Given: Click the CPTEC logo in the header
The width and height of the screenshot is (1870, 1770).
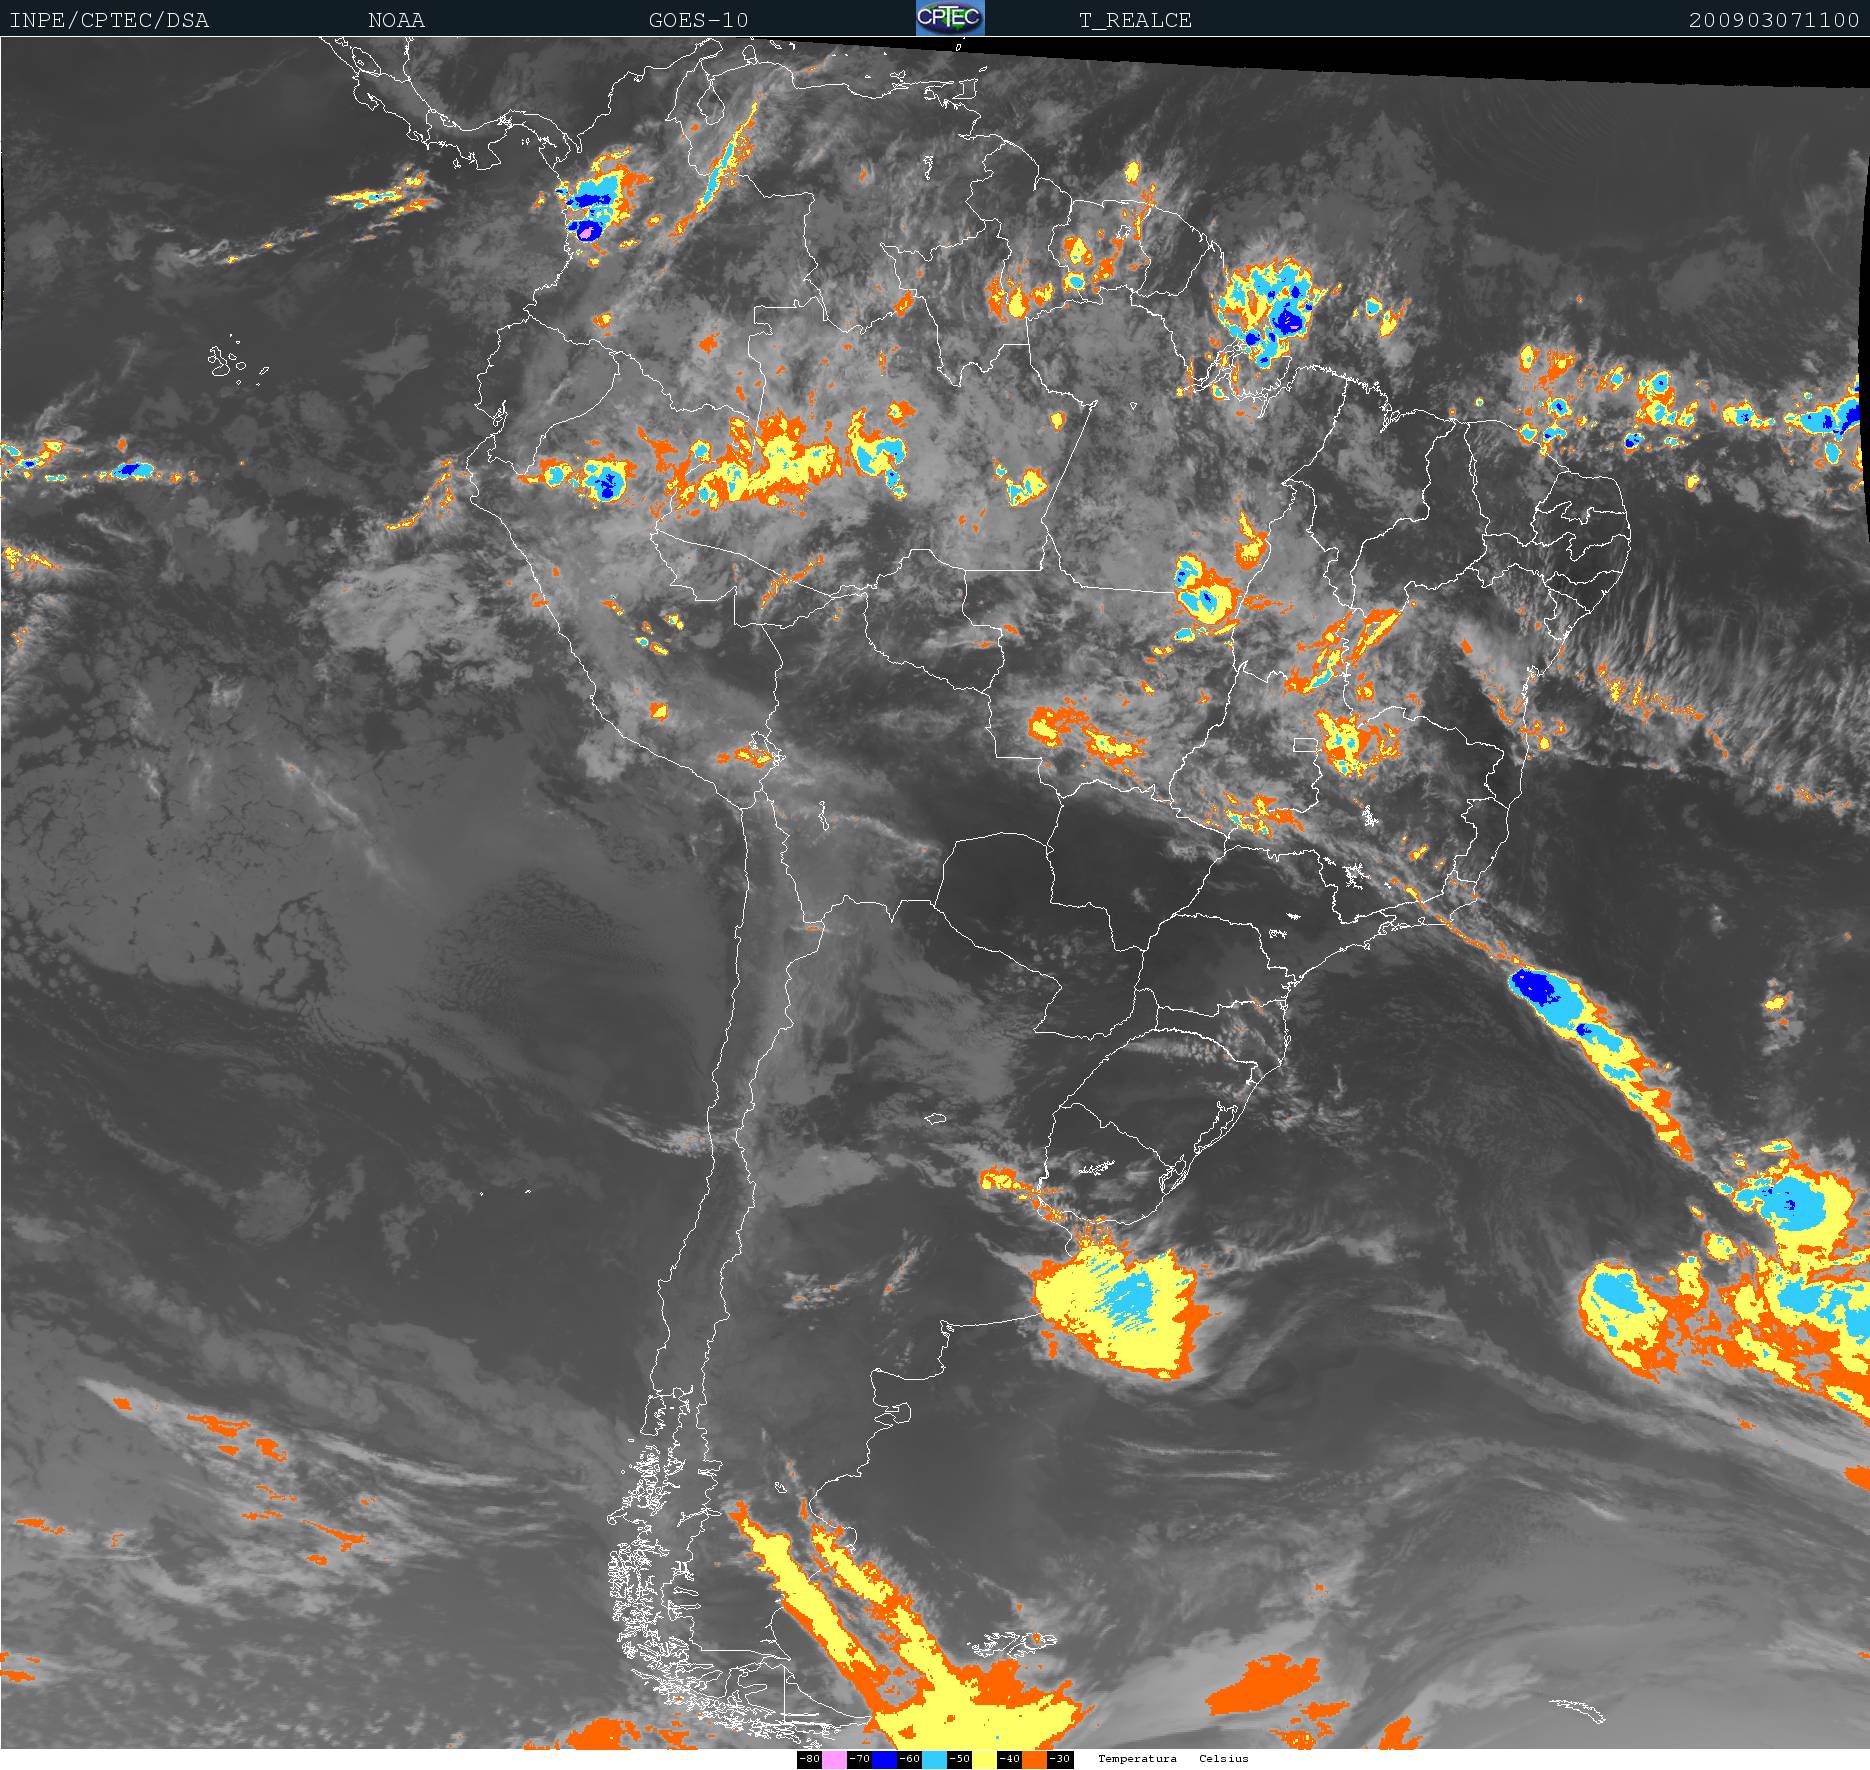Looking at the screenshot, I should click(x=950, y=18).
